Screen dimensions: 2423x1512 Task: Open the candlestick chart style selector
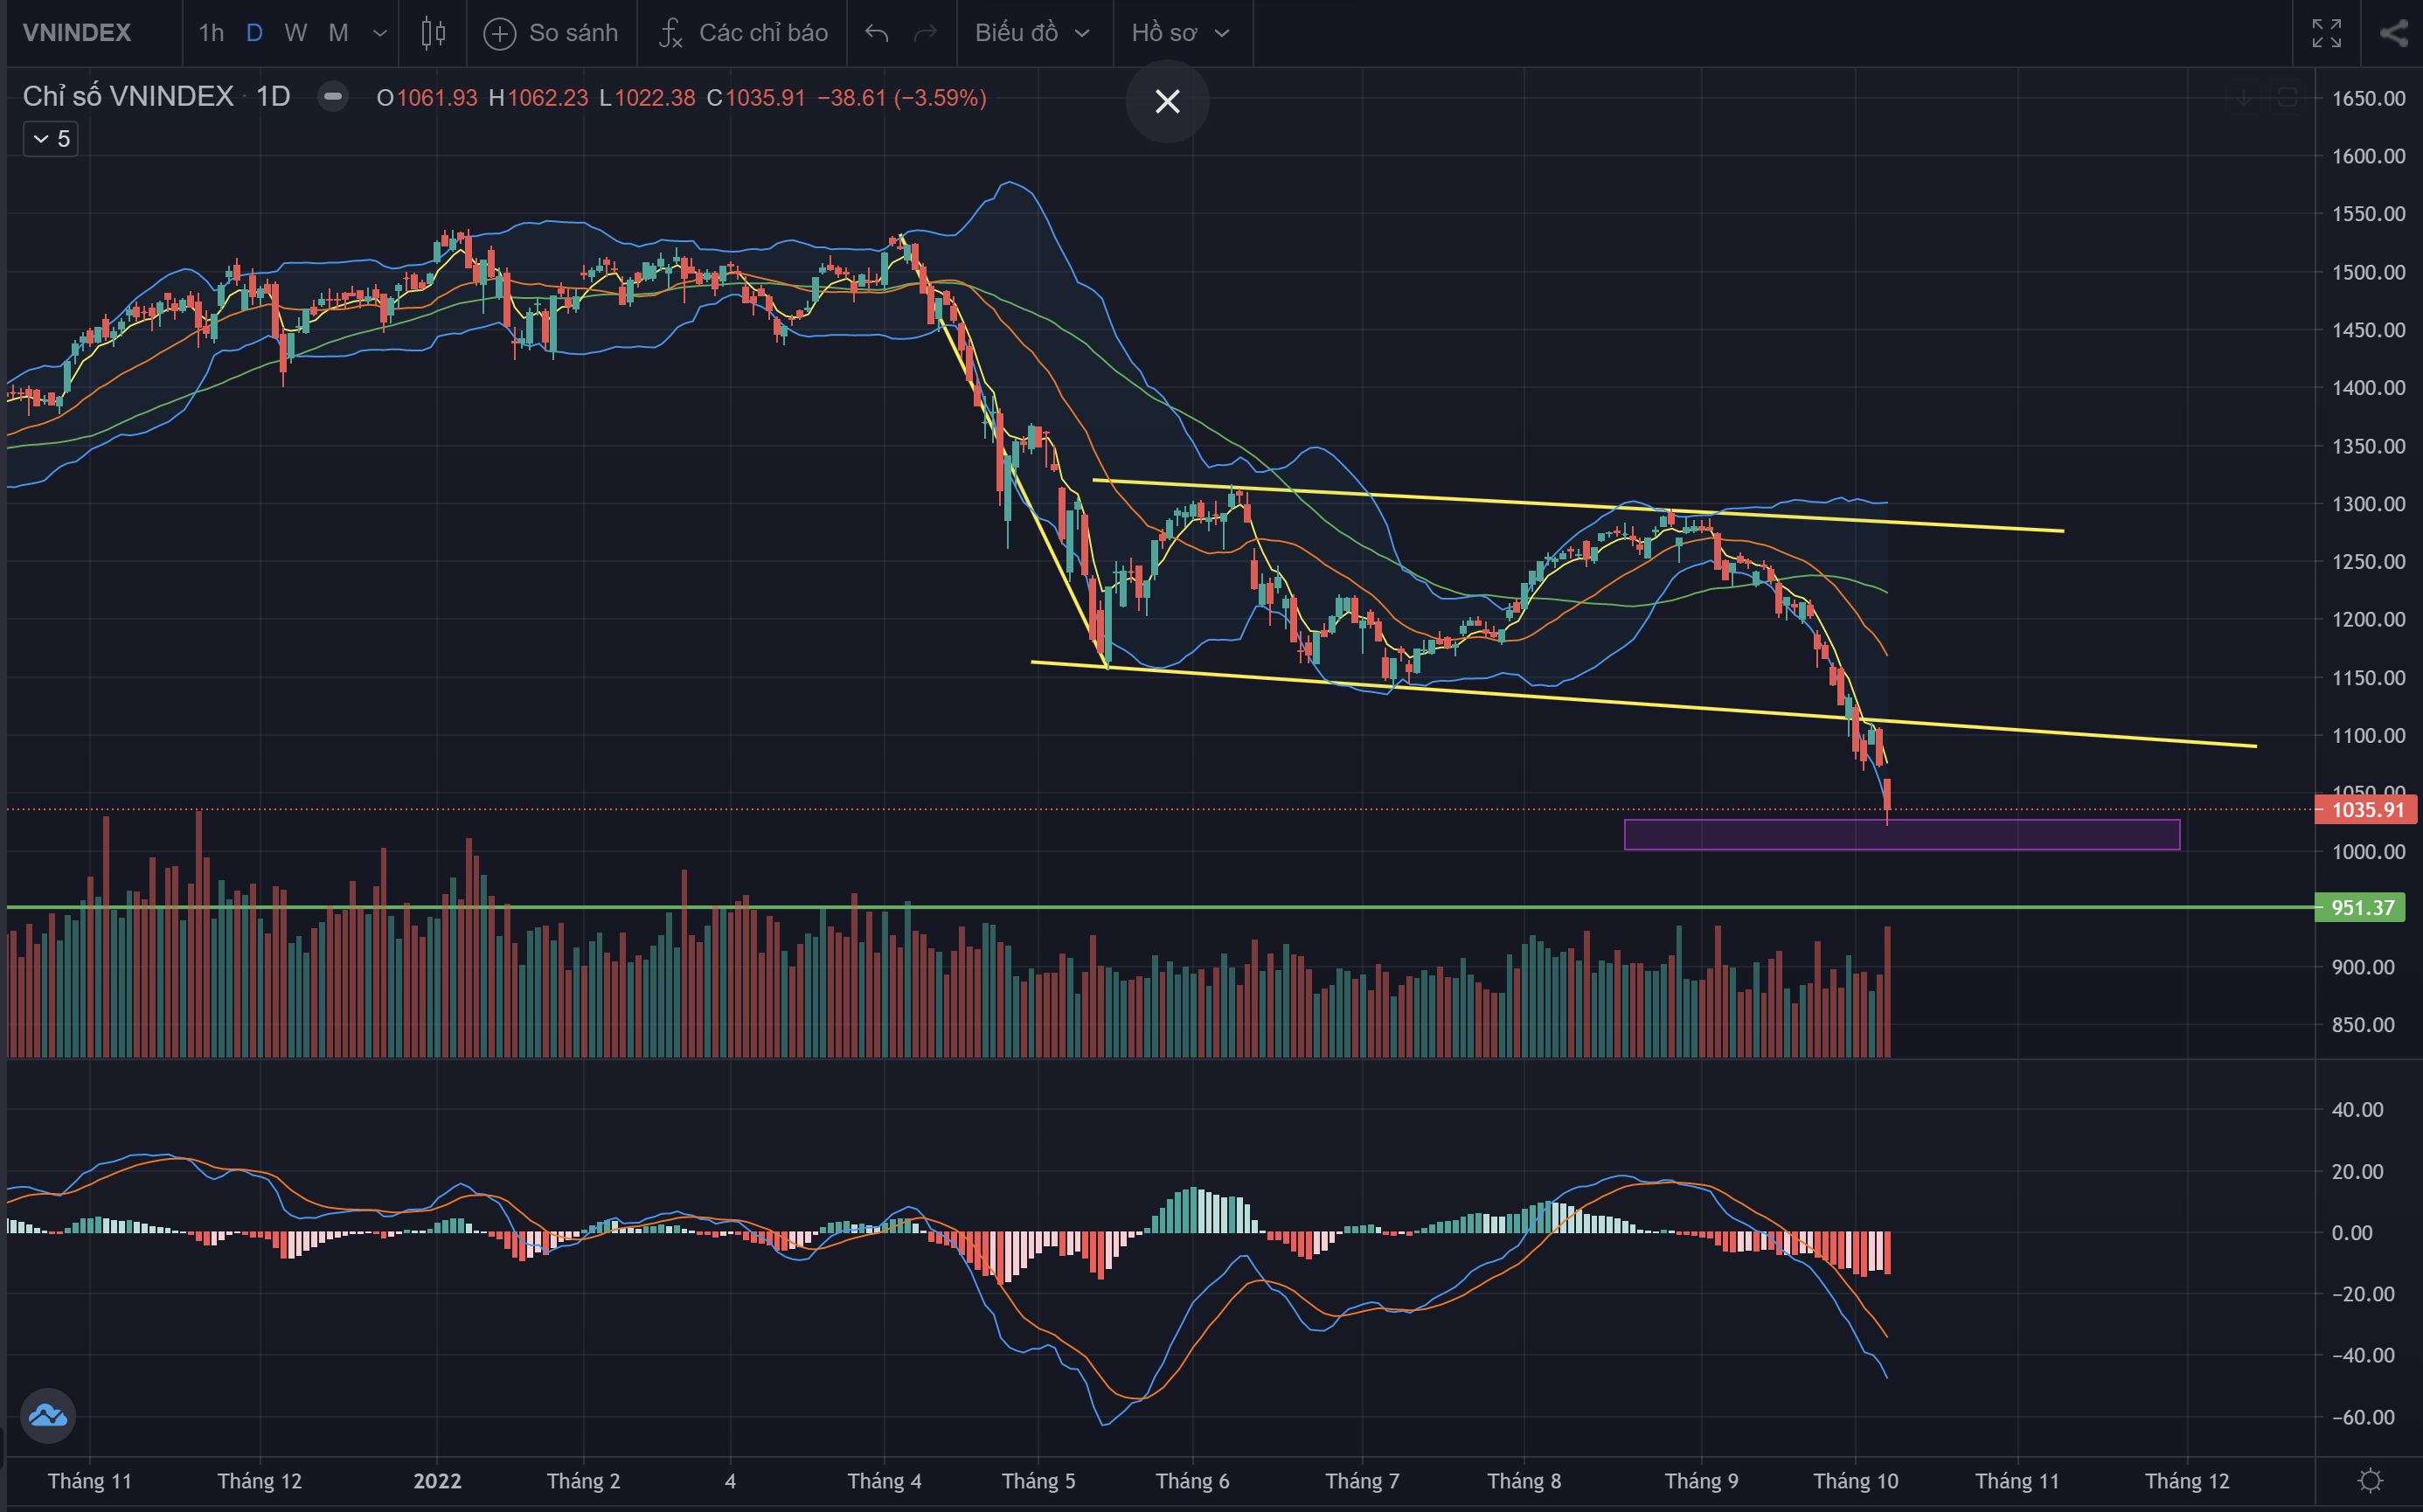coord(433,33)
